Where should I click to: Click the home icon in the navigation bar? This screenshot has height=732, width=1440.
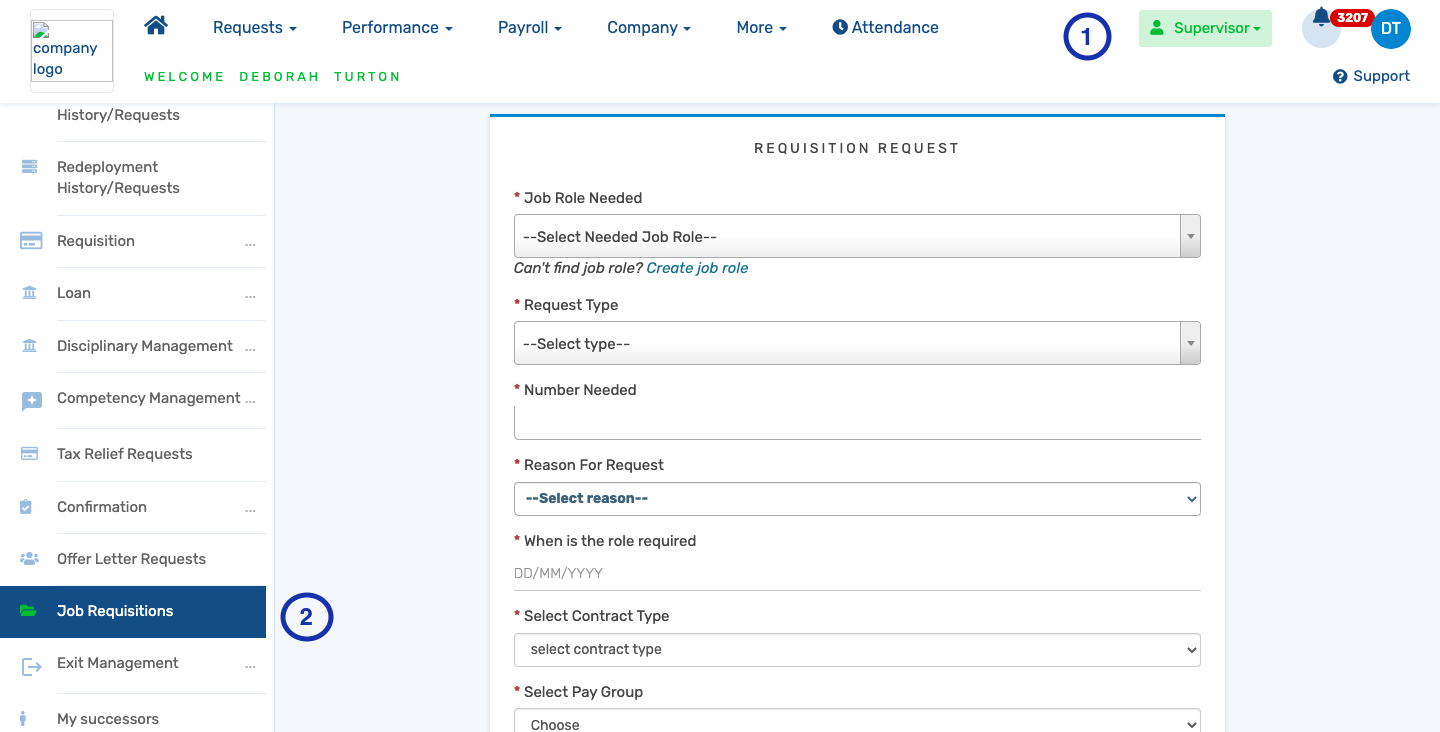[x=156, y=27]
